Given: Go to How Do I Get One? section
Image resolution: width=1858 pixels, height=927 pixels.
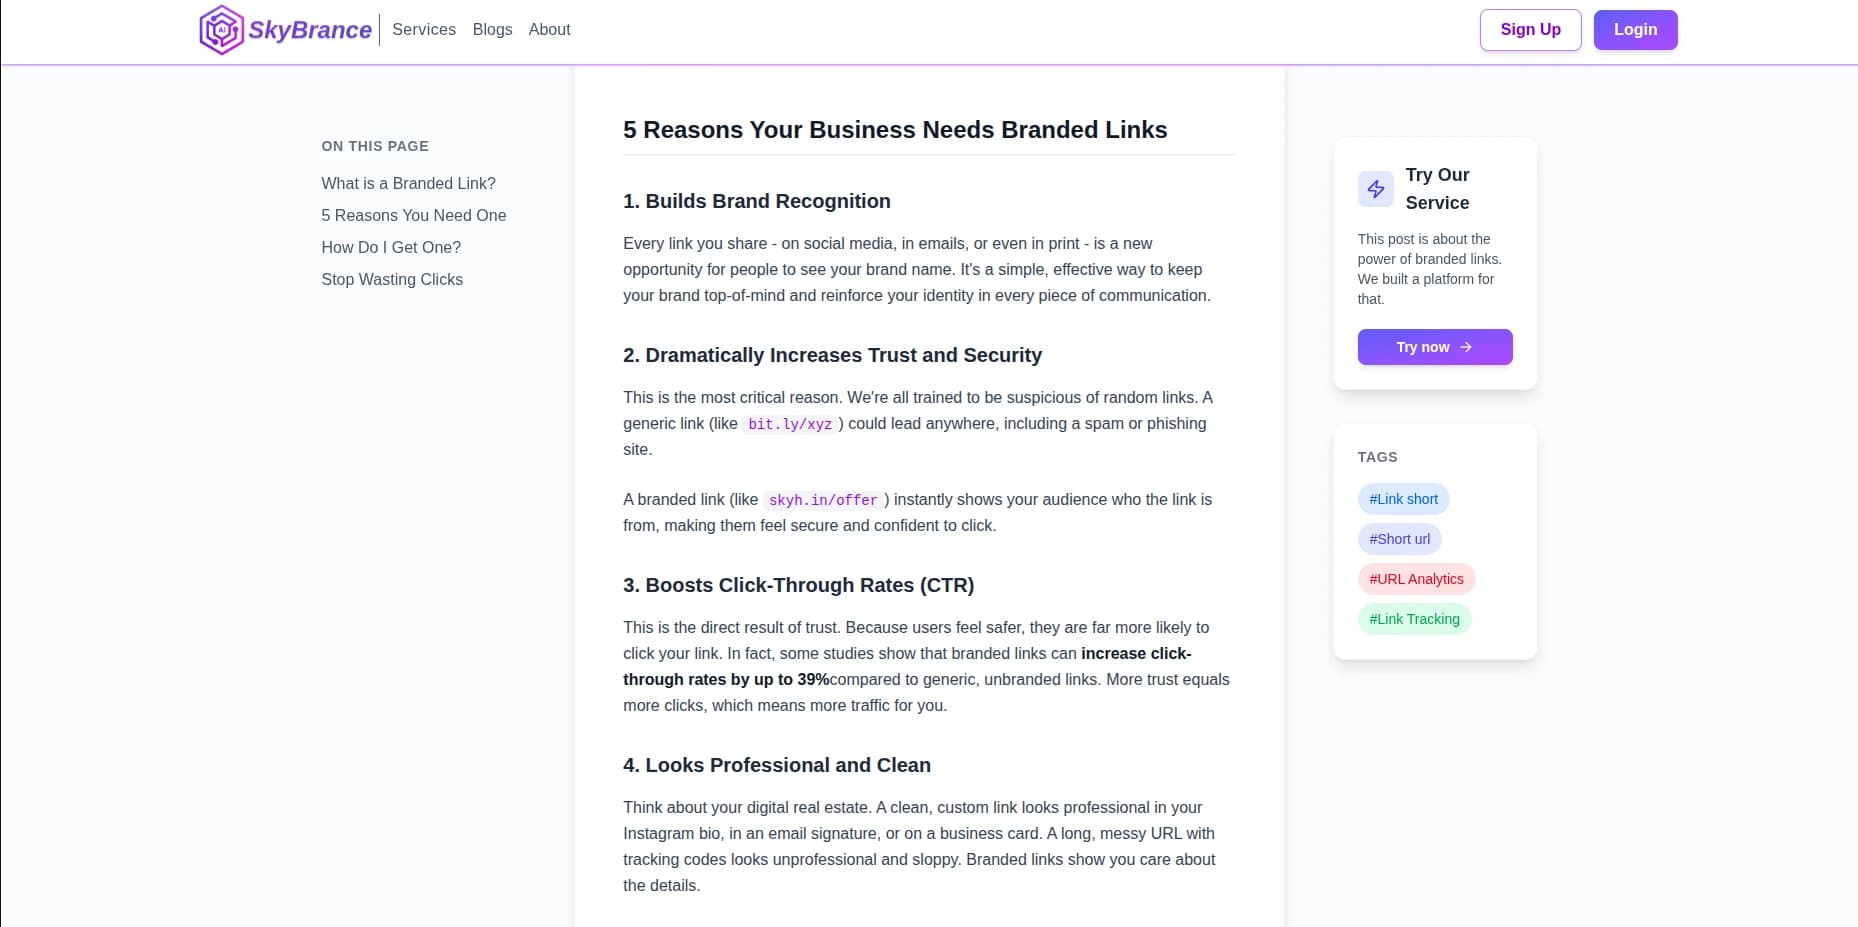Looking at the screenshot, I should click(391, 247).
